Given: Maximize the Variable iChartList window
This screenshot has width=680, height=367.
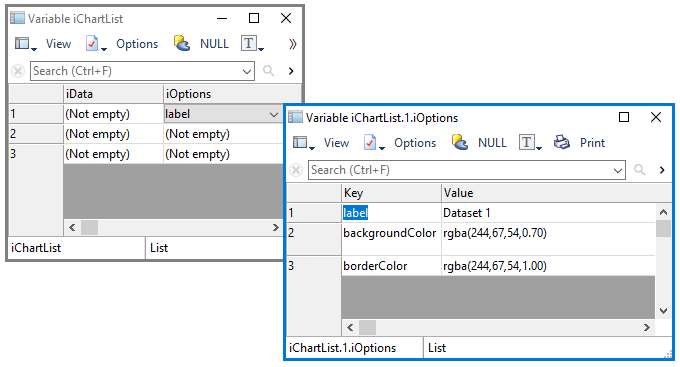Looking at the screenshot, I should (x=254, y=18).
